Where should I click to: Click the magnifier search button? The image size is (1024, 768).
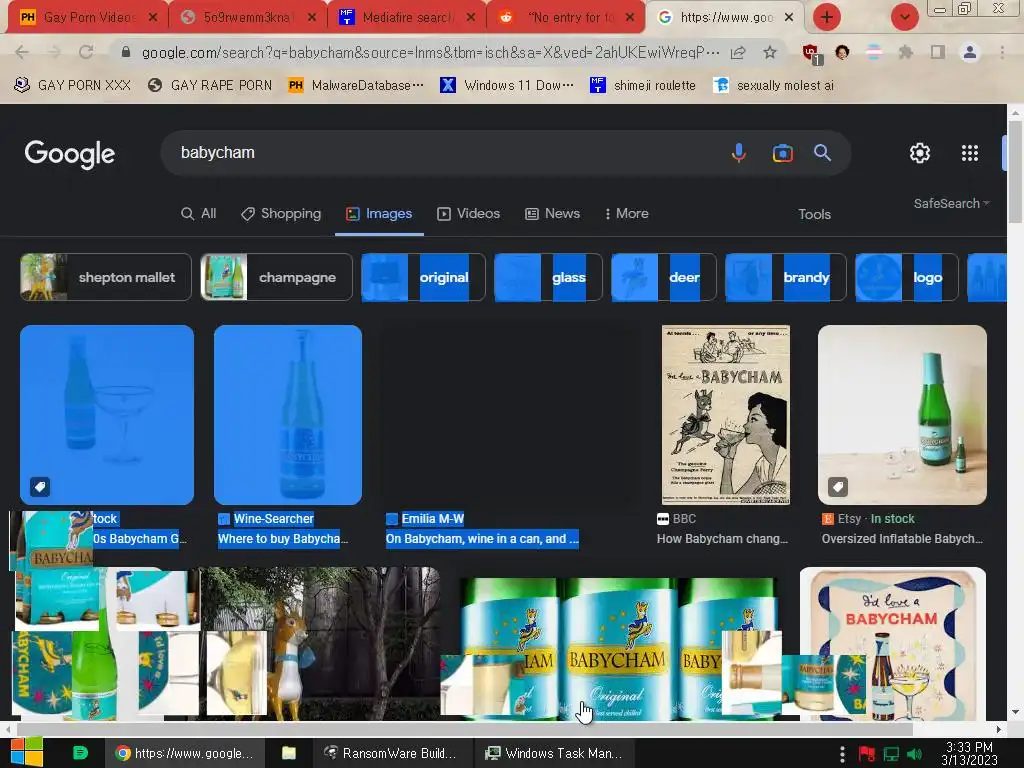pyautogui.click(x=822, y=153)
